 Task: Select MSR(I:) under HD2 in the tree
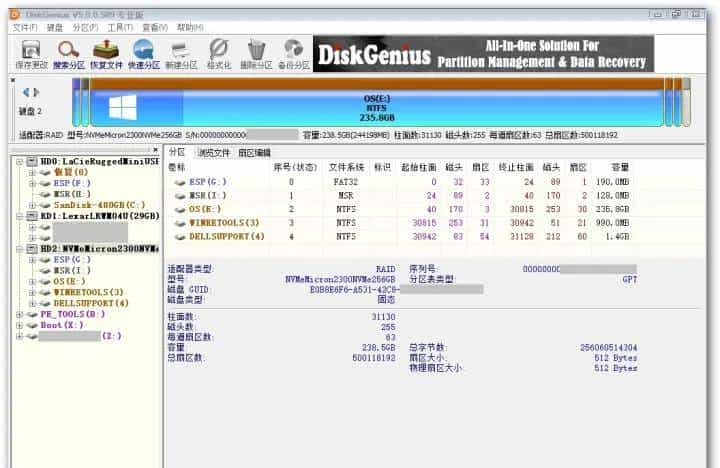tap(72, 271)
